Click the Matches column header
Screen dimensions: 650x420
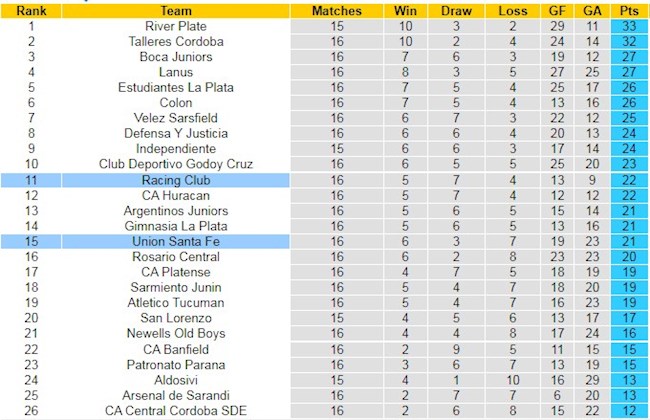click(x=336, y=10)
